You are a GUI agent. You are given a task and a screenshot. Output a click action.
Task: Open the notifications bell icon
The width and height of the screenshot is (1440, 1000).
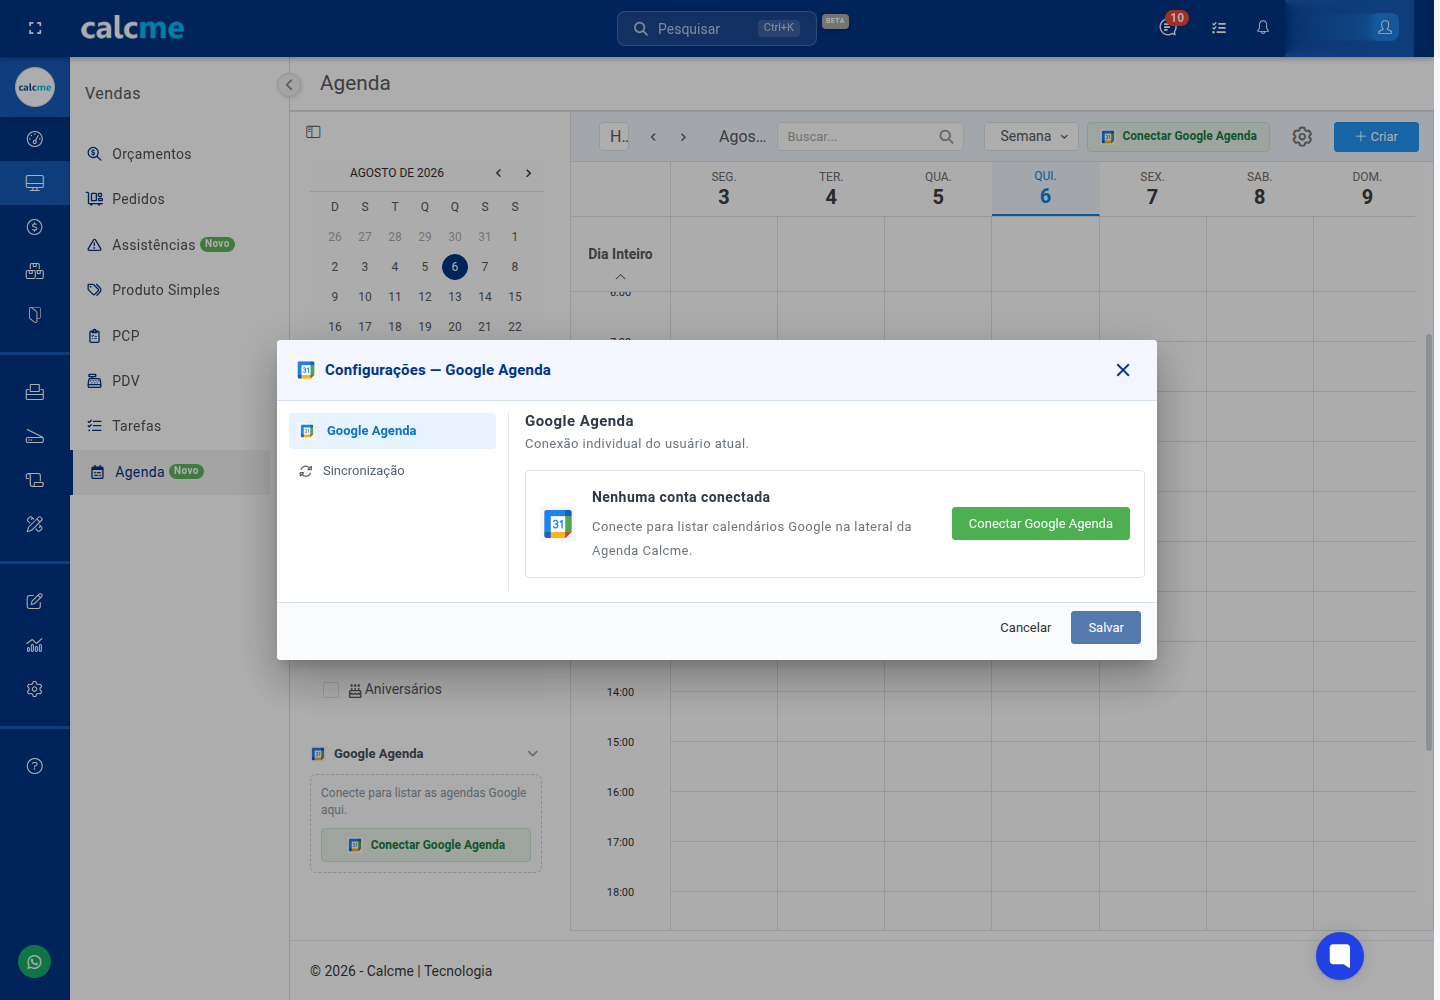[1263, 28]
